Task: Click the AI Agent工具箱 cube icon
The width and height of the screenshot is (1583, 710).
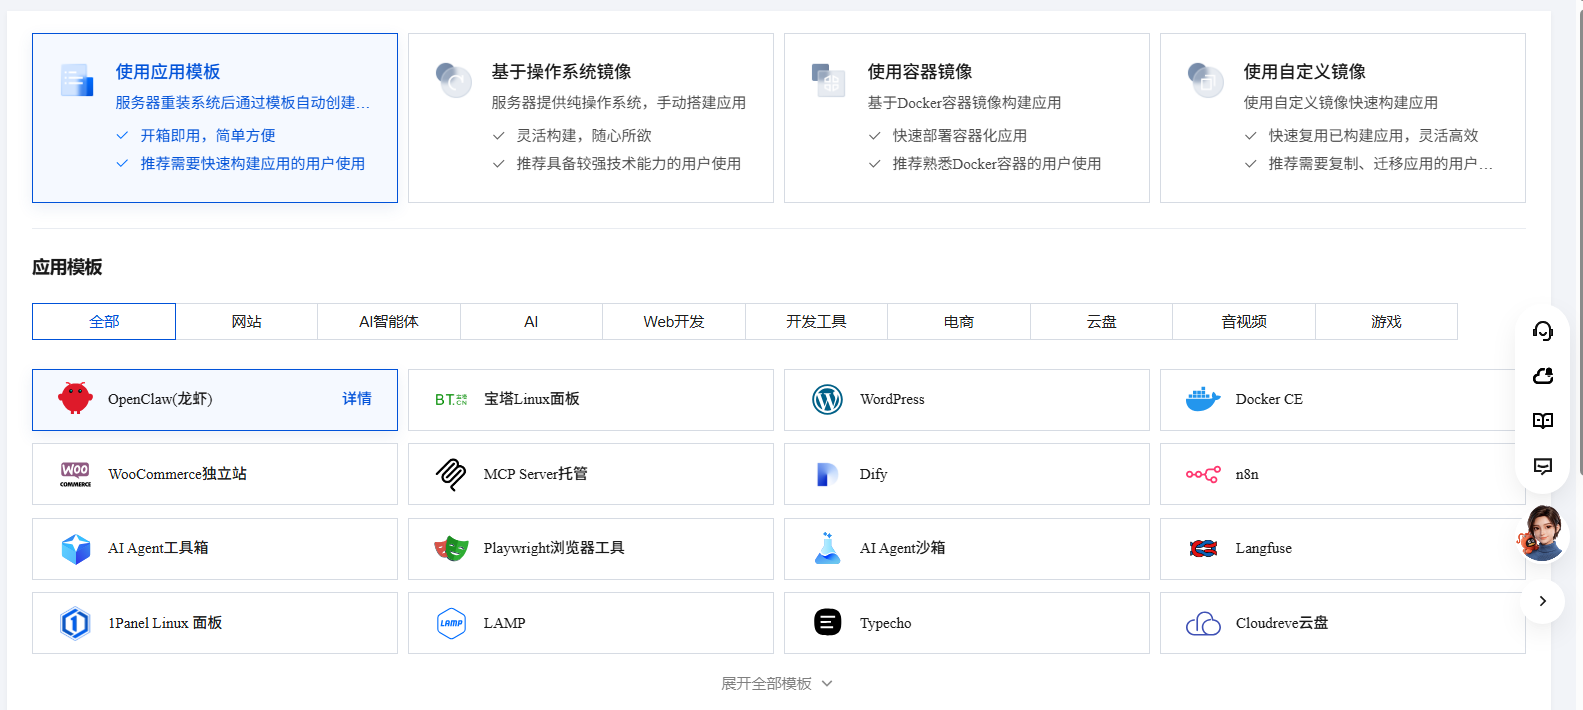Action: (x=75, y=548)
